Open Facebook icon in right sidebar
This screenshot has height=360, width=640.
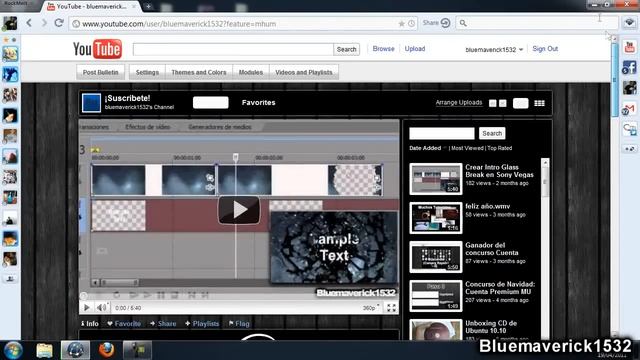coord(629,68)
